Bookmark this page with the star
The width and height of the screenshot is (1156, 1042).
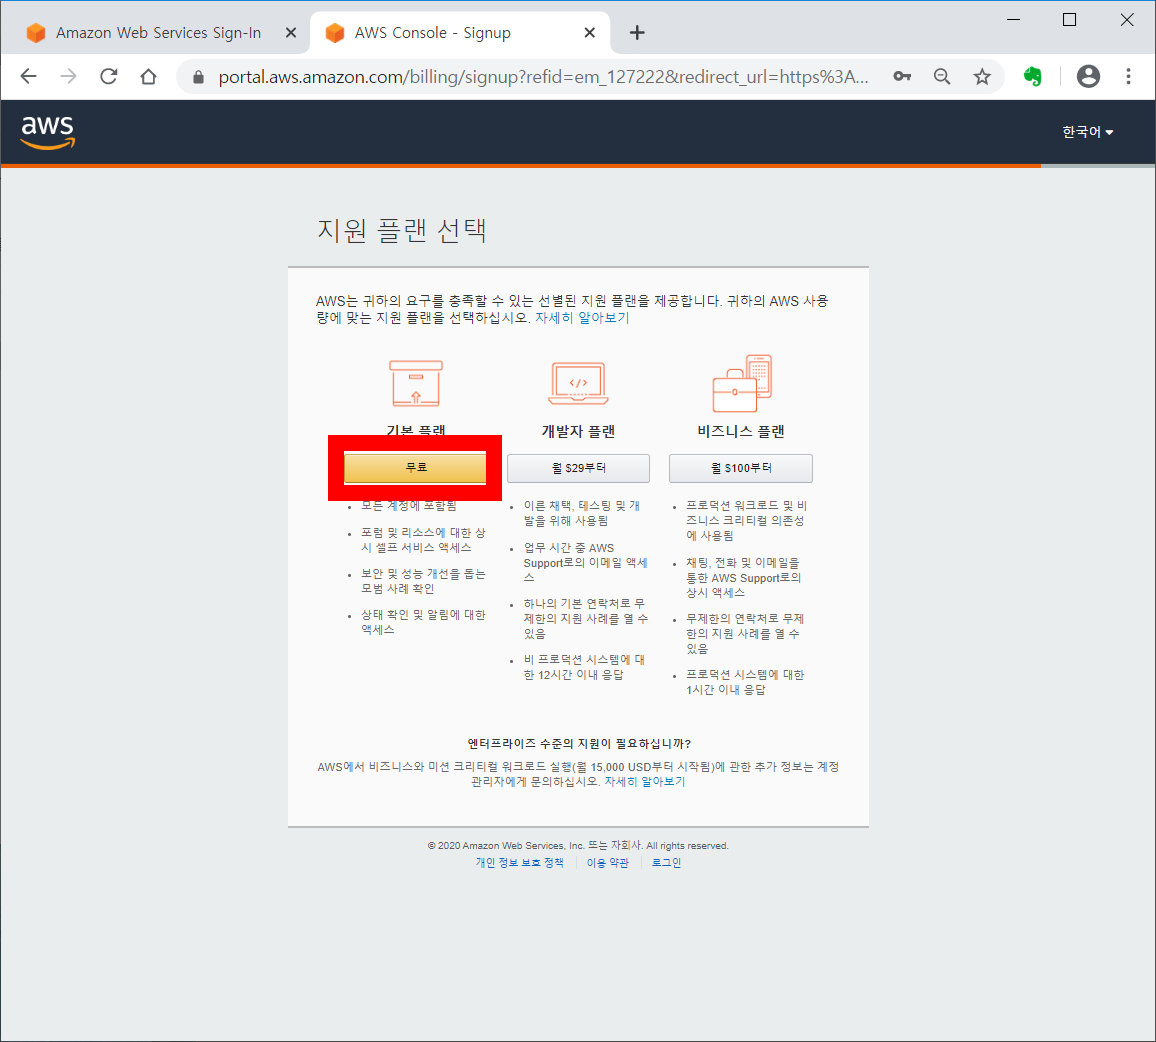click(981, 77)
